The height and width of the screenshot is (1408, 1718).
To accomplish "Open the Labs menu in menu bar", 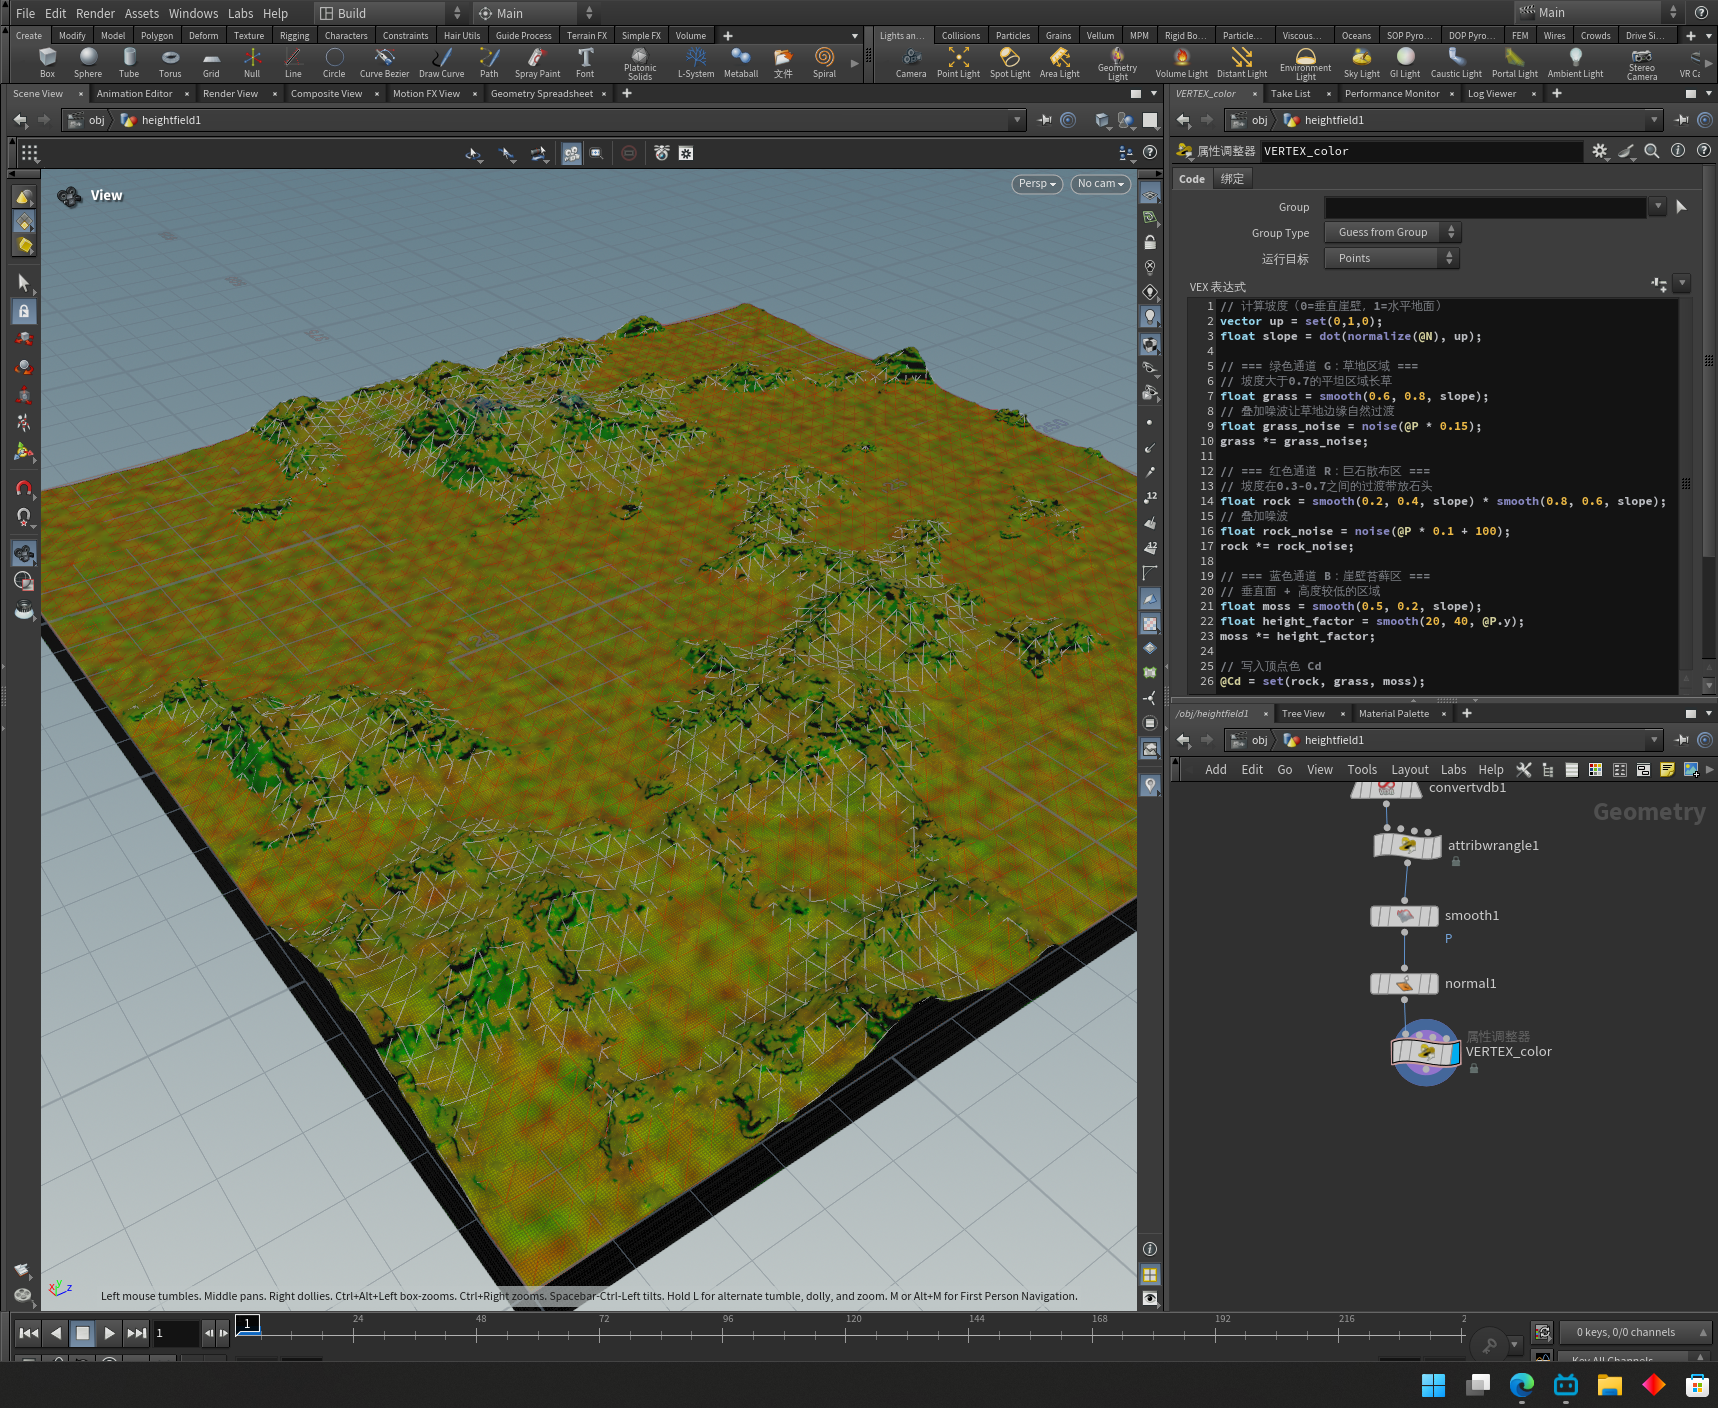I will [x=240, y=13].
